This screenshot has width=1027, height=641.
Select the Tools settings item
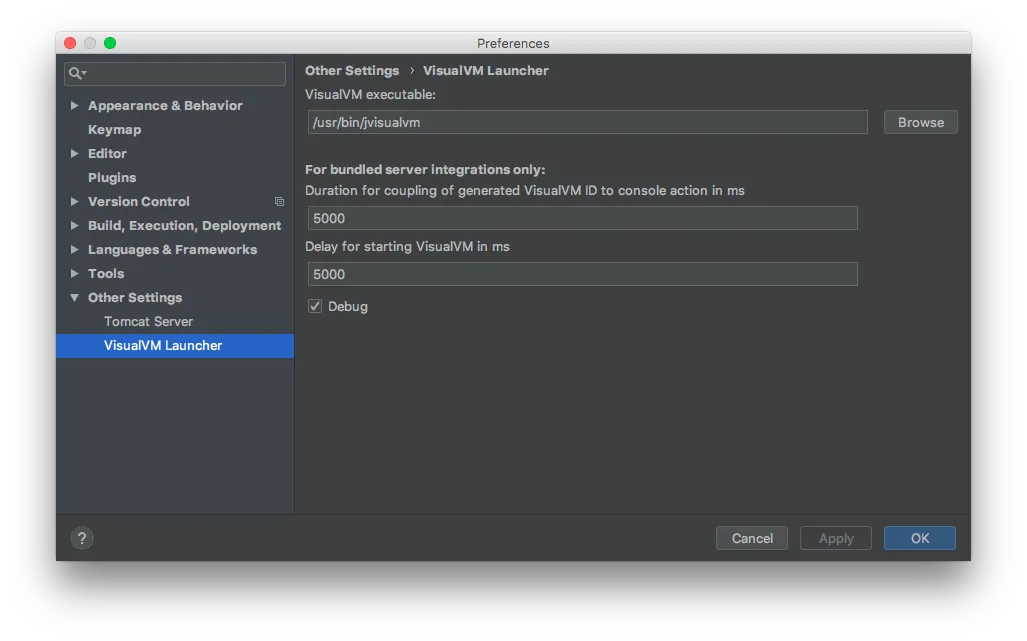click(106, 274)
